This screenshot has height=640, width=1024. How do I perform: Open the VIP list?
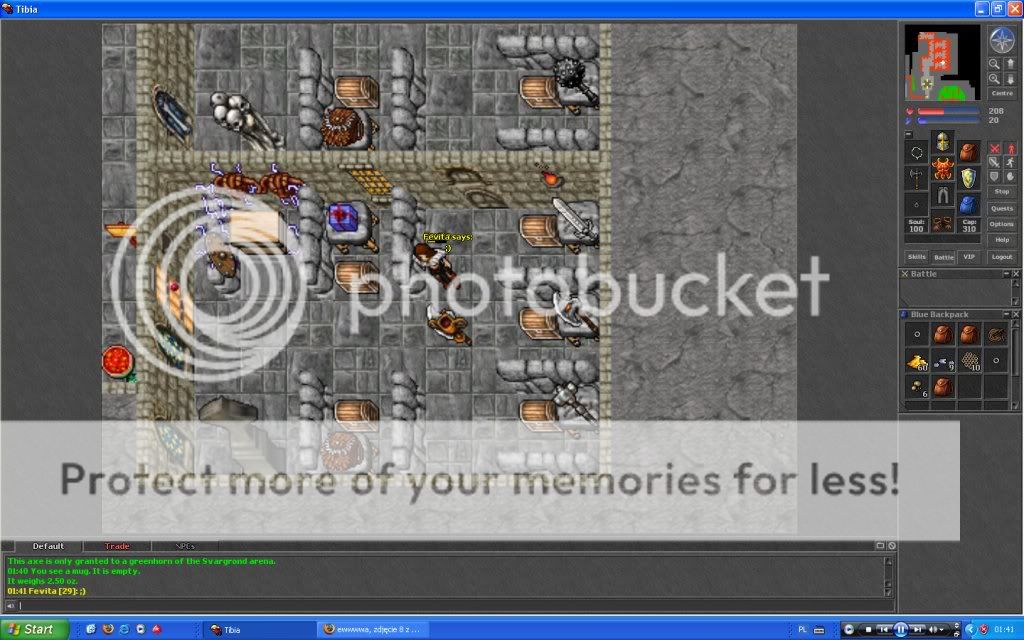coord(969,257)
